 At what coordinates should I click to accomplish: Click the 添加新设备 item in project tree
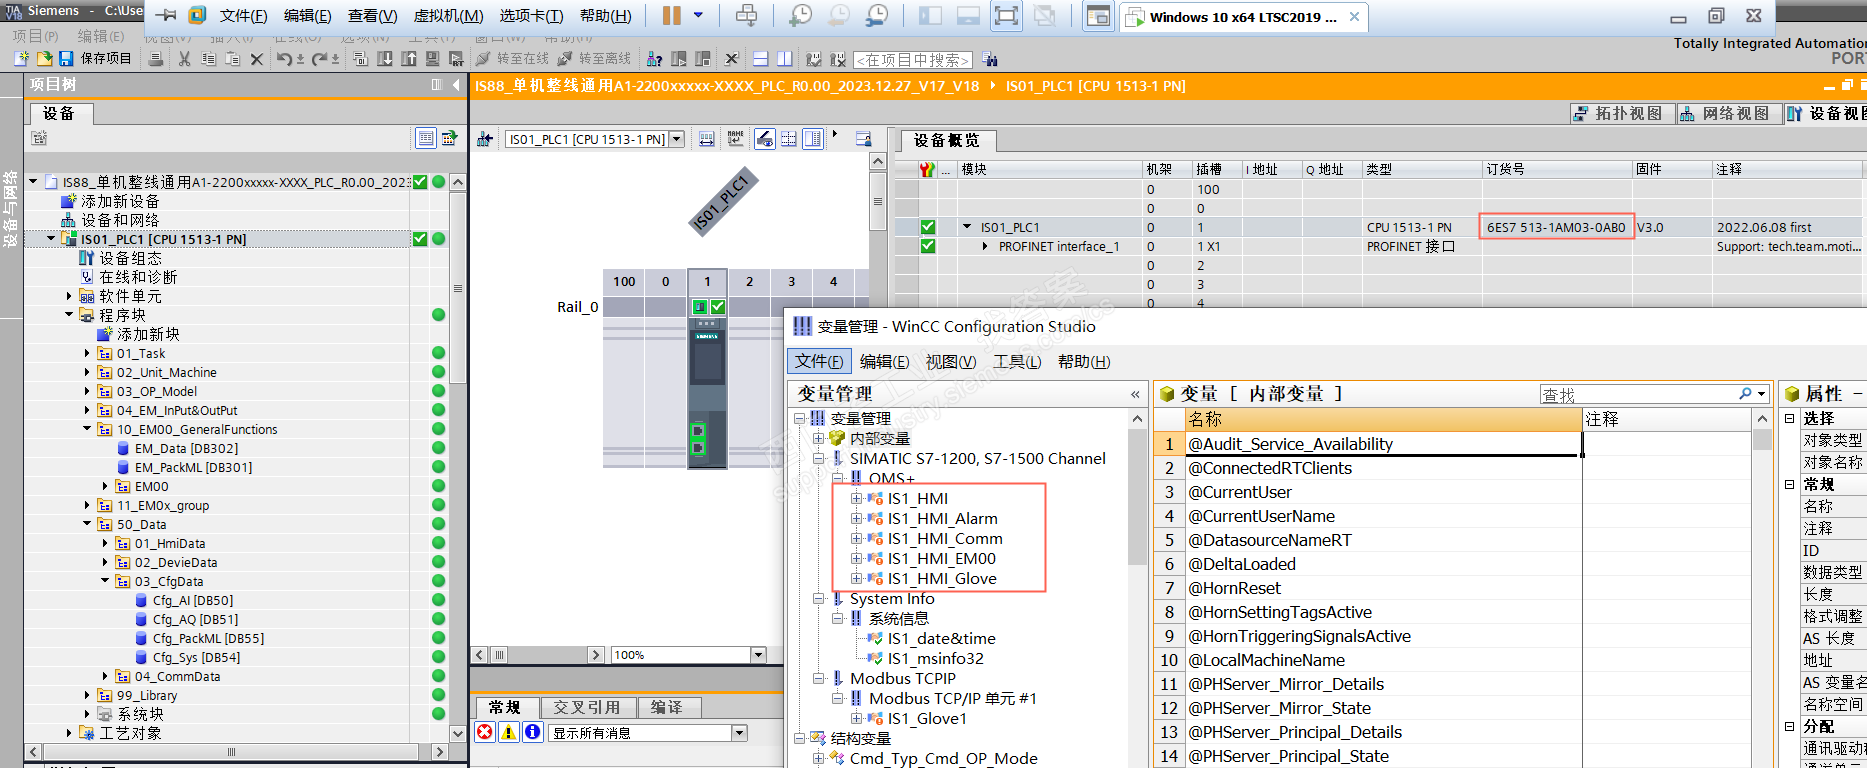tap(120, 201)
